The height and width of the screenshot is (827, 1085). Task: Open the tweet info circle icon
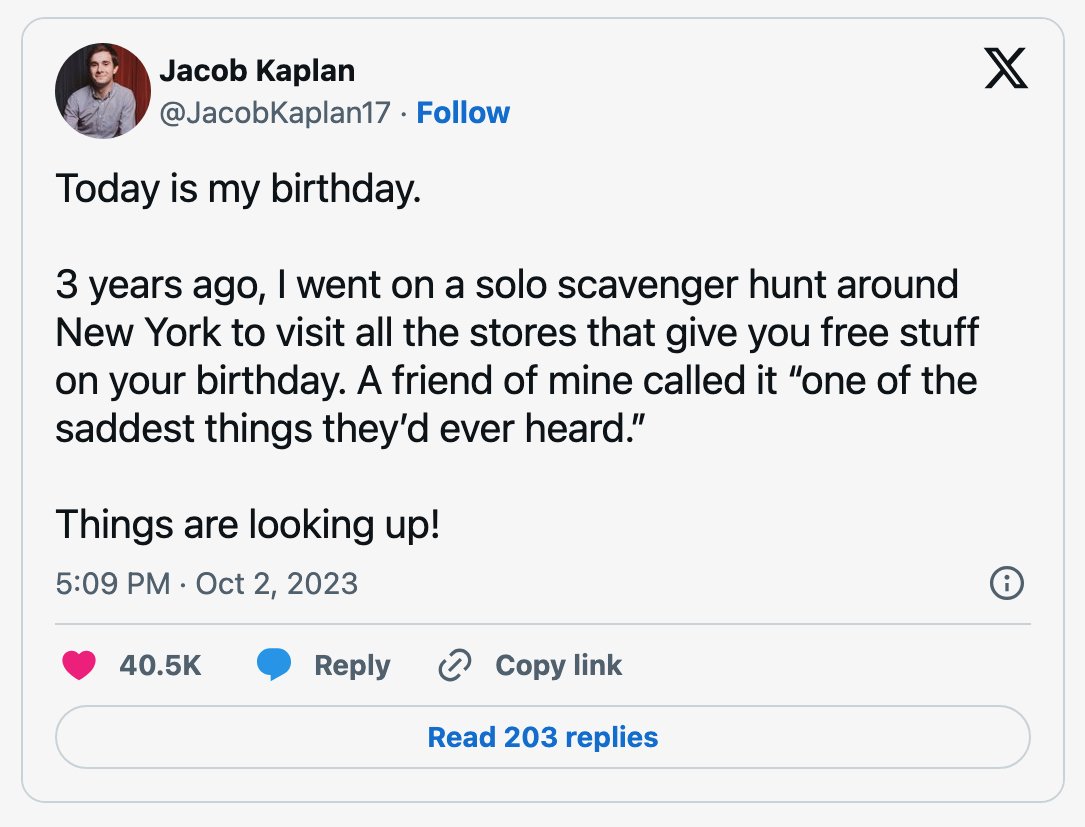pos(1006,583)
